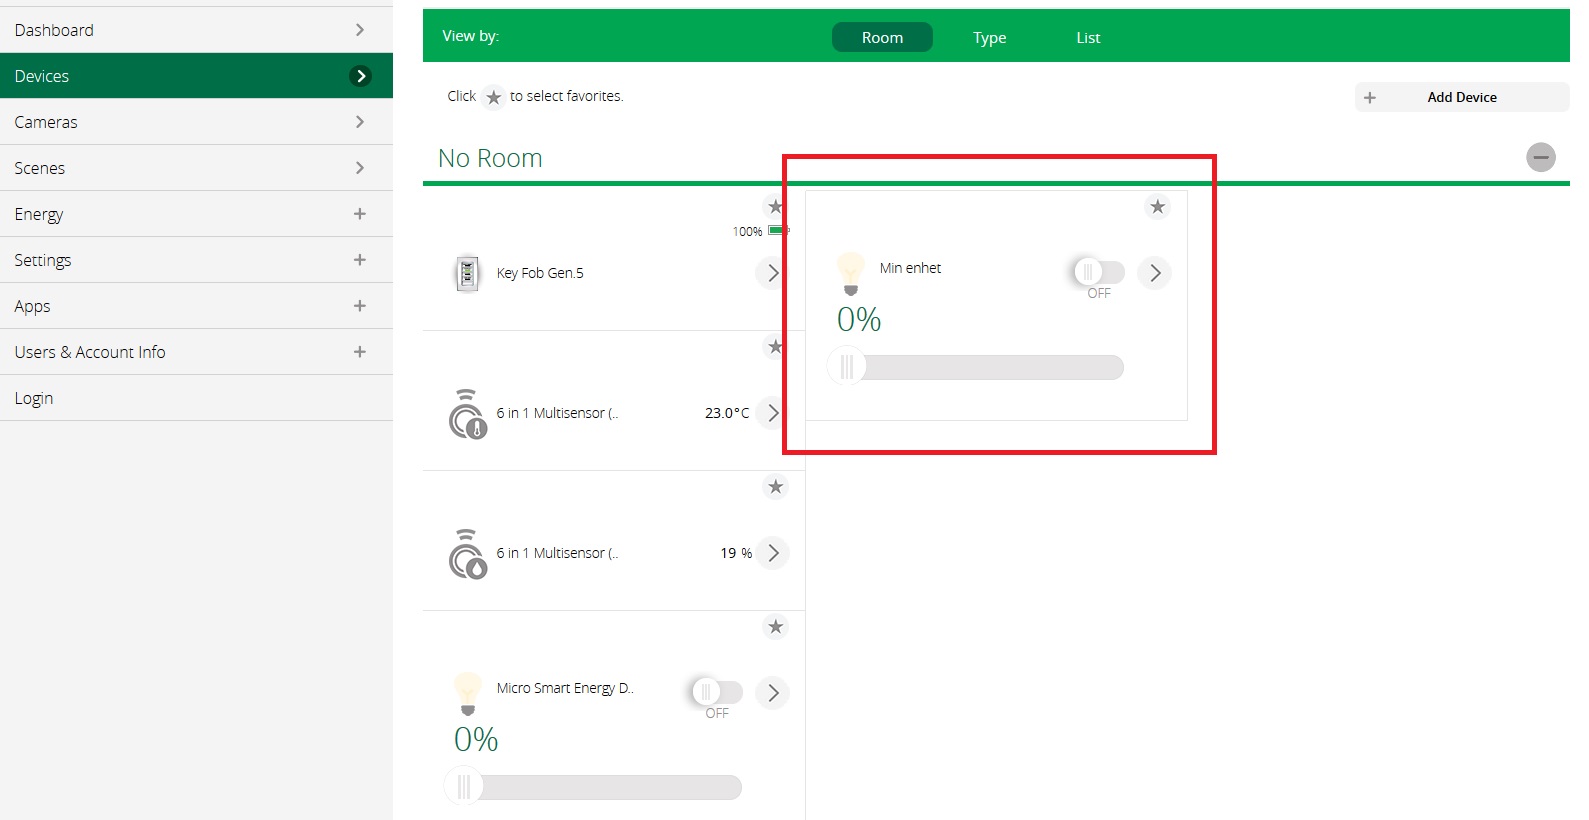The image size is (1589, 820).
Task: Favorite the 19 % Multisensor star
Action: click(775, 487)
